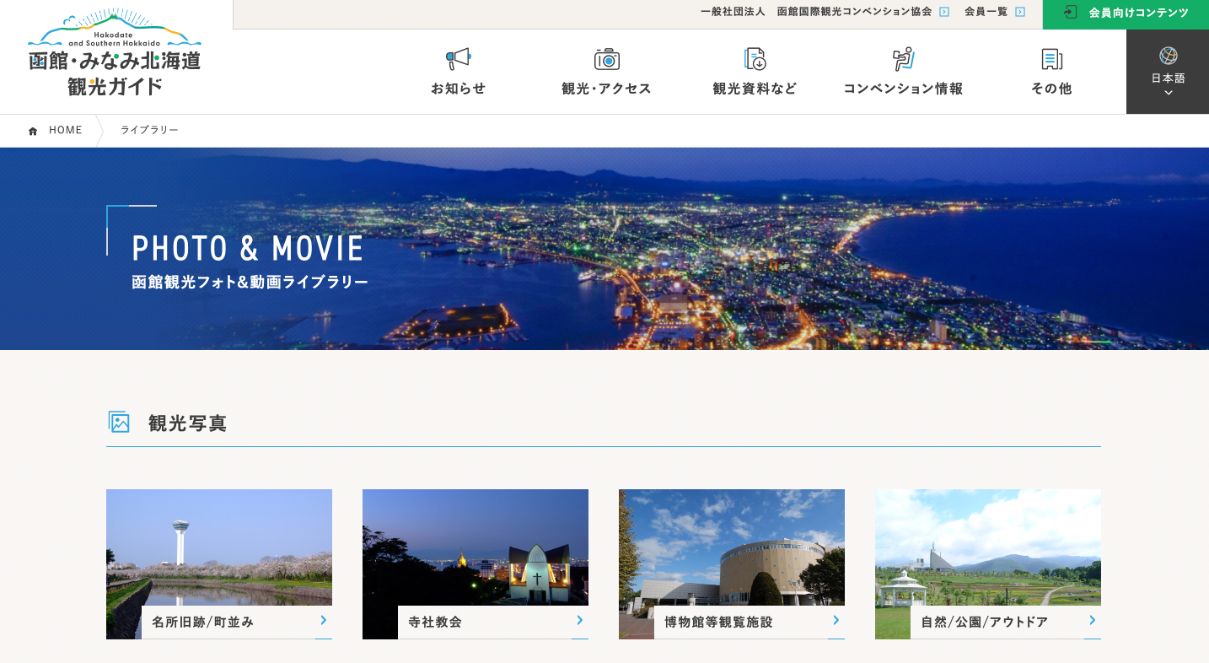Click the globe icon for language selection
1209x663 pixels.
[x=1168, y=56]
